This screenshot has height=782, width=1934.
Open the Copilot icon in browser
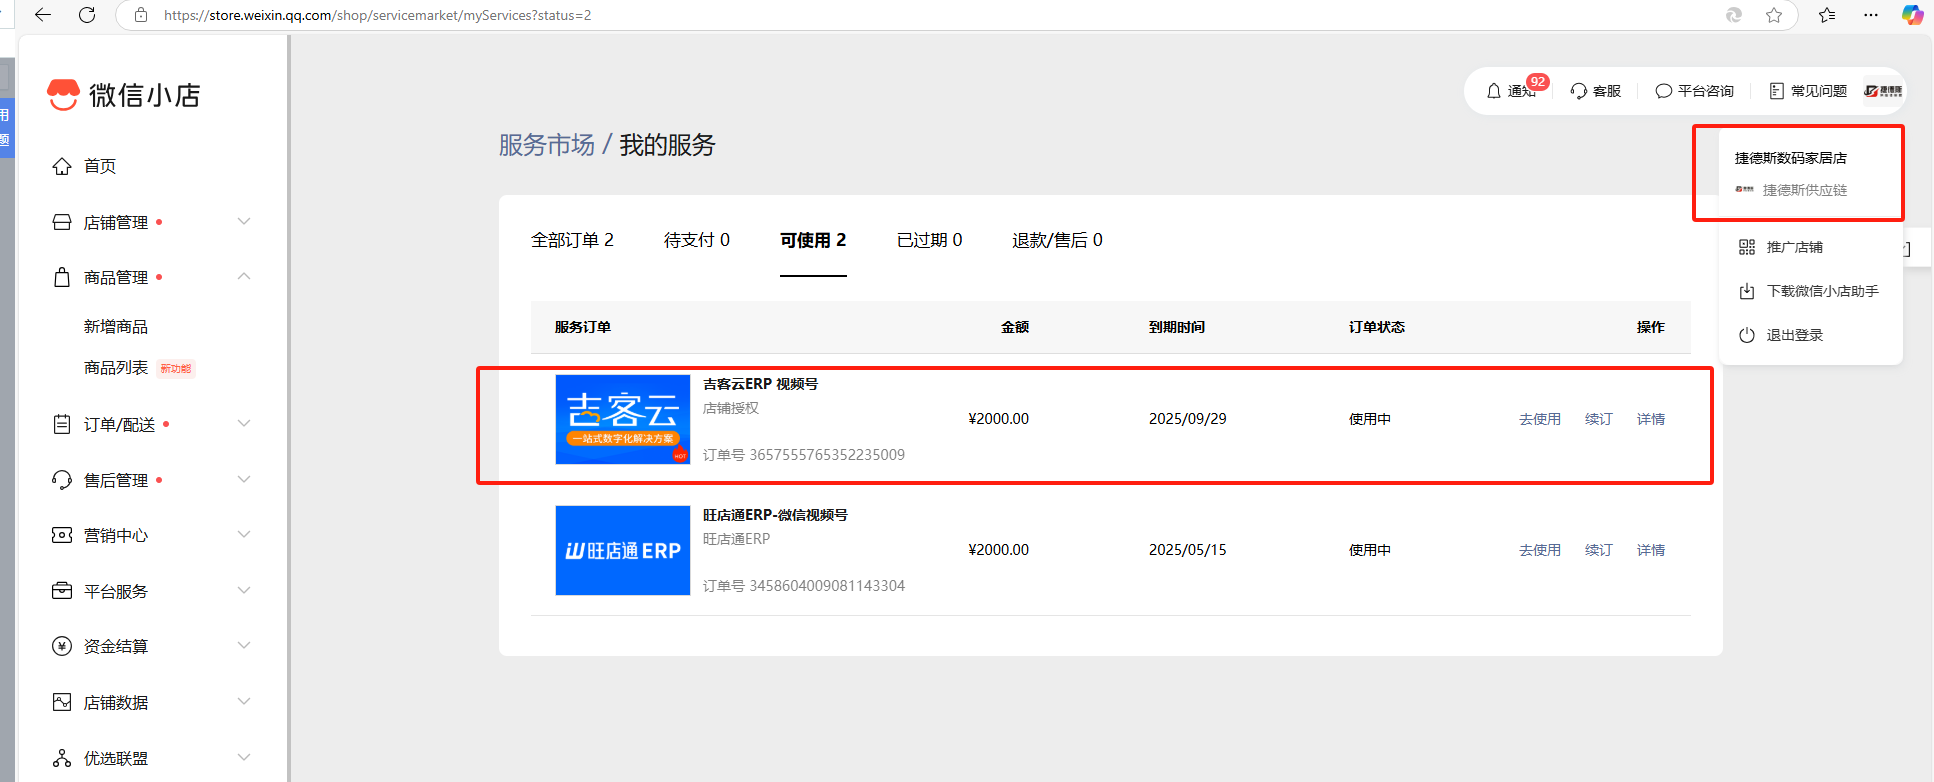pyautogui.click(x=1912, y=15)
